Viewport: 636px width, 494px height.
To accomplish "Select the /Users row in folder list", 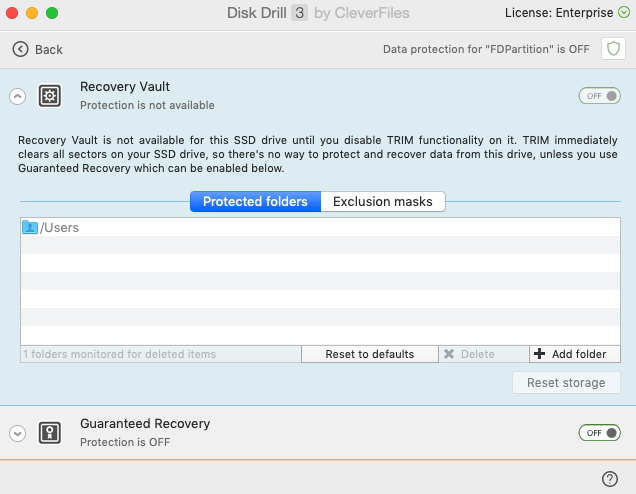I will pos(320,227).
